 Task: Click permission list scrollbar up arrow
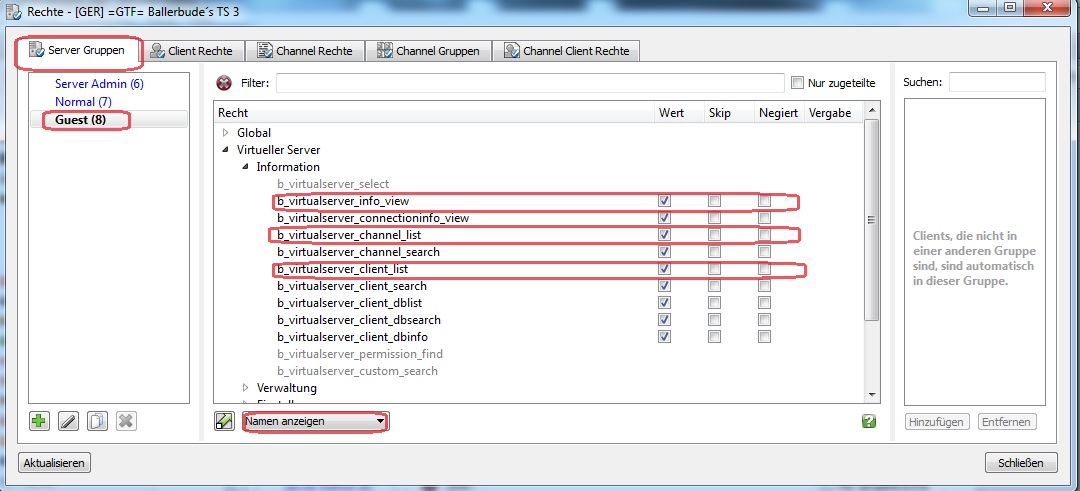point(871,111)
